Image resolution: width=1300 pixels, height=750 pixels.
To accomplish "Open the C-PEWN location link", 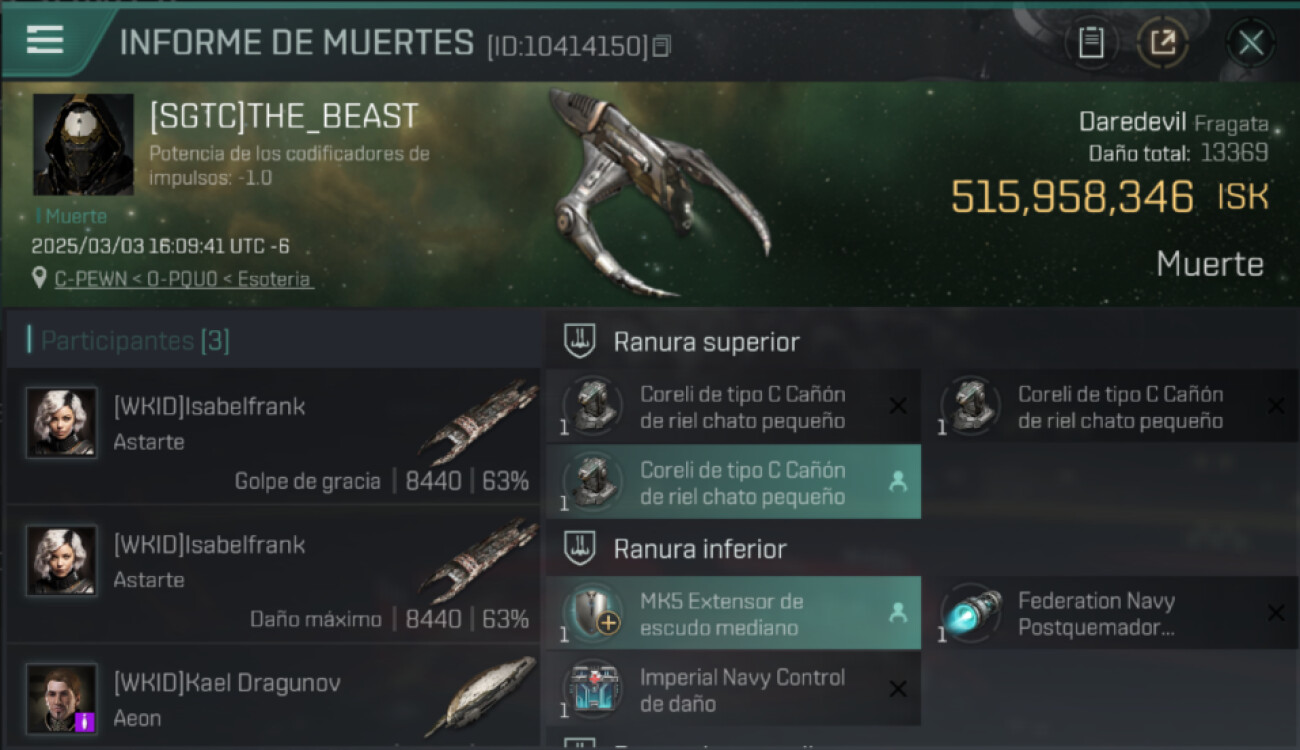I will pos(183,279).
